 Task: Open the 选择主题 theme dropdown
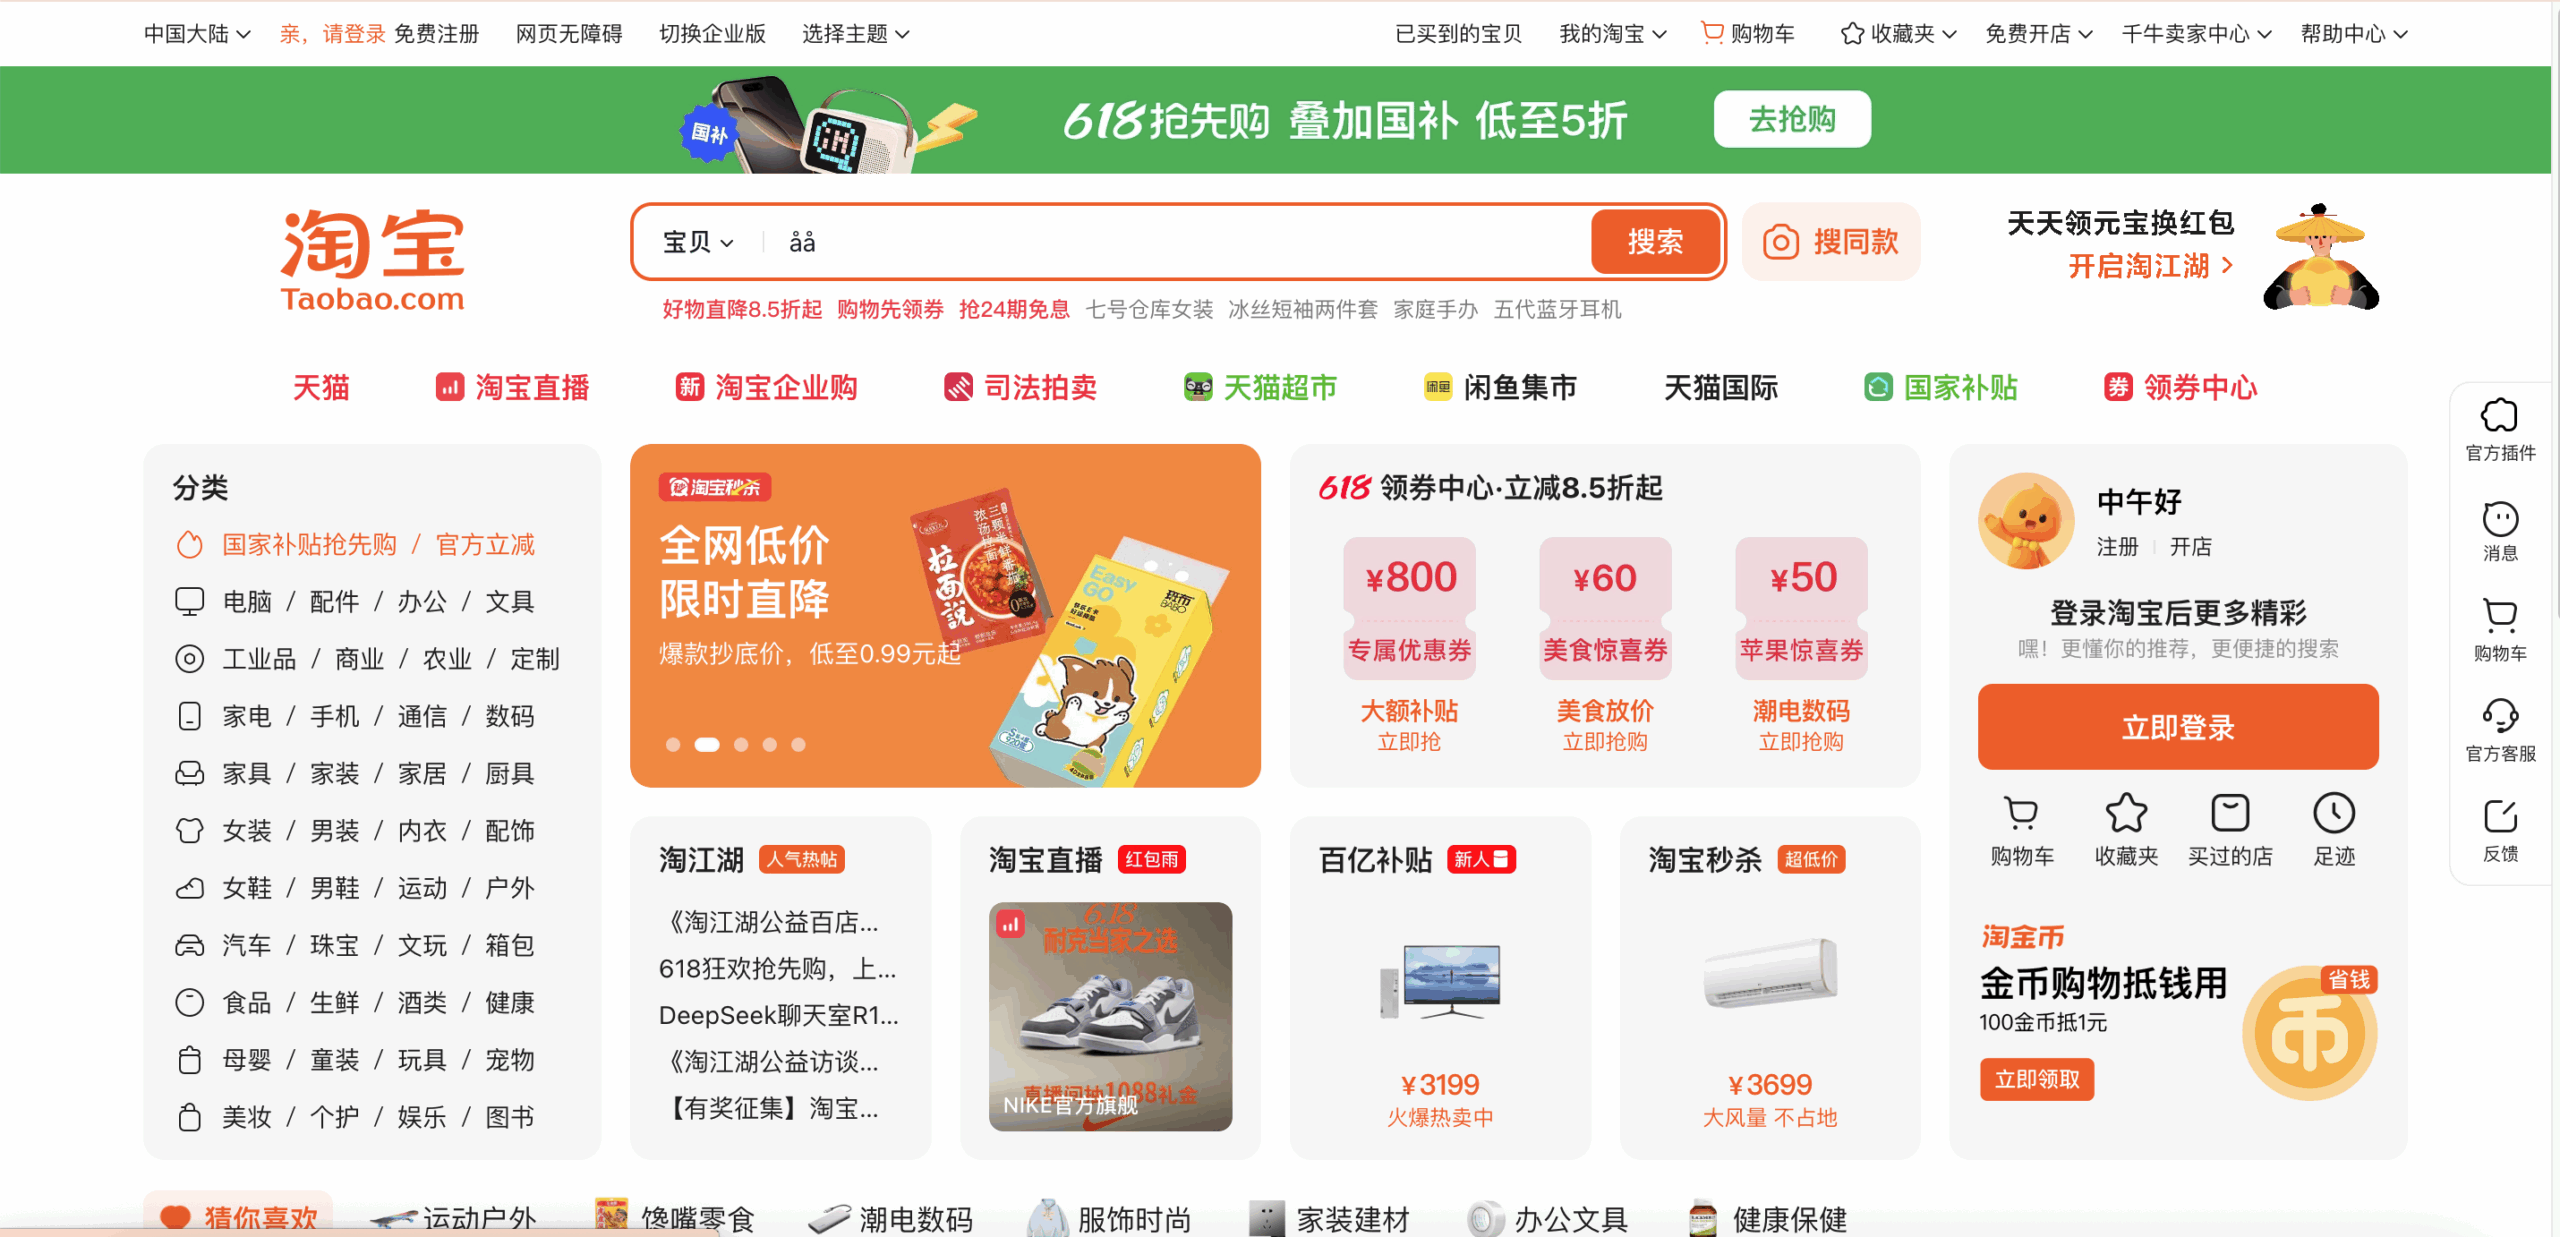[856, 34]
